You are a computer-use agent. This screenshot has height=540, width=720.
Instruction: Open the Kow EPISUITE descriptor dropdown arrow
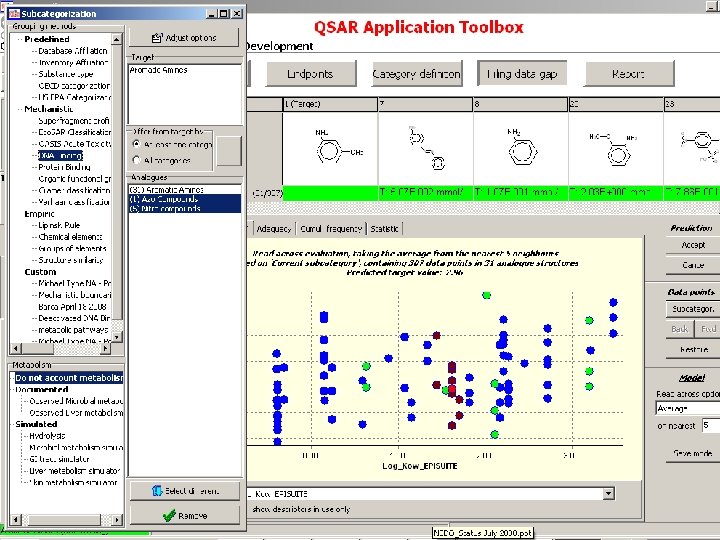pyautogui.click(x=608, y=494)
